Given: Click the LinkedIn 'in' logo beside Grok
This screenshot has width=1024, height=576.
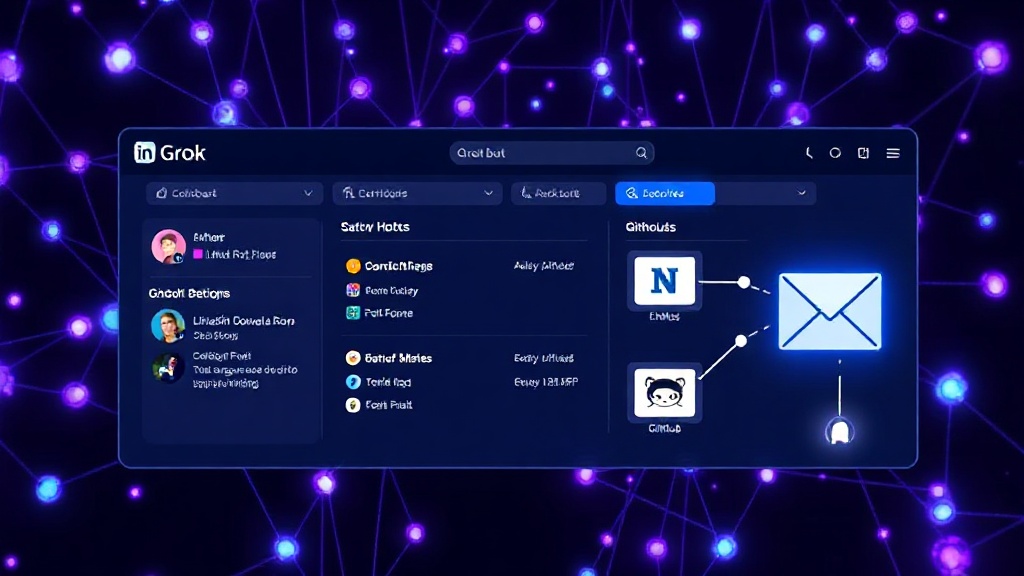Looking at the screenshot, I should (144, 152).
